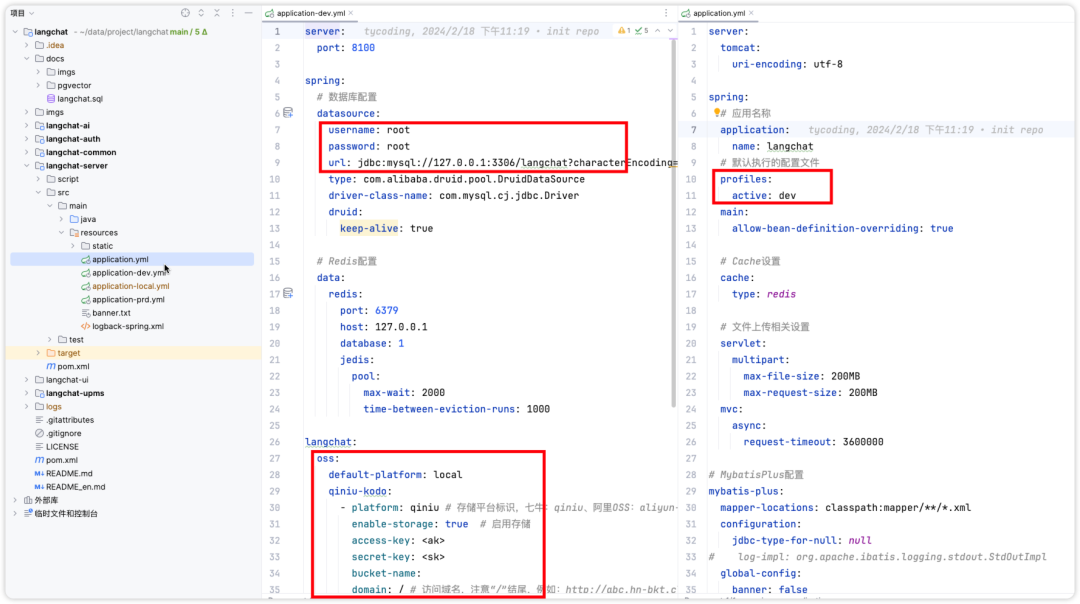Click the datasource gutter icon on line 6
Image resolution: width=1080 pixels, height=604 pixels.
(288, 113)
